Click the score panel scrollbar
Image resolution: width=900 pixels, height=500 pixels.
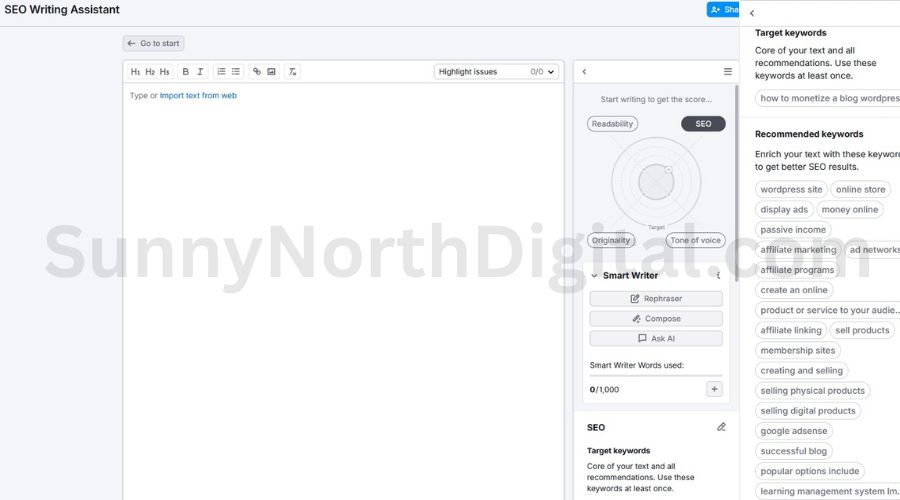(x=736, y=184)
